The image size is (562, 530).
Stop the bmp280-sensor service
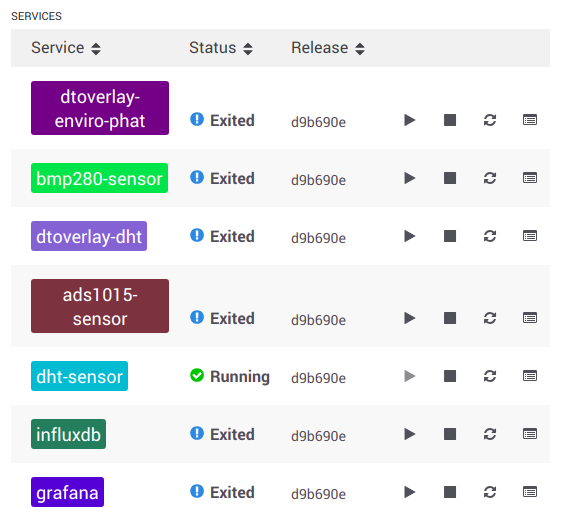click(450, 178)
